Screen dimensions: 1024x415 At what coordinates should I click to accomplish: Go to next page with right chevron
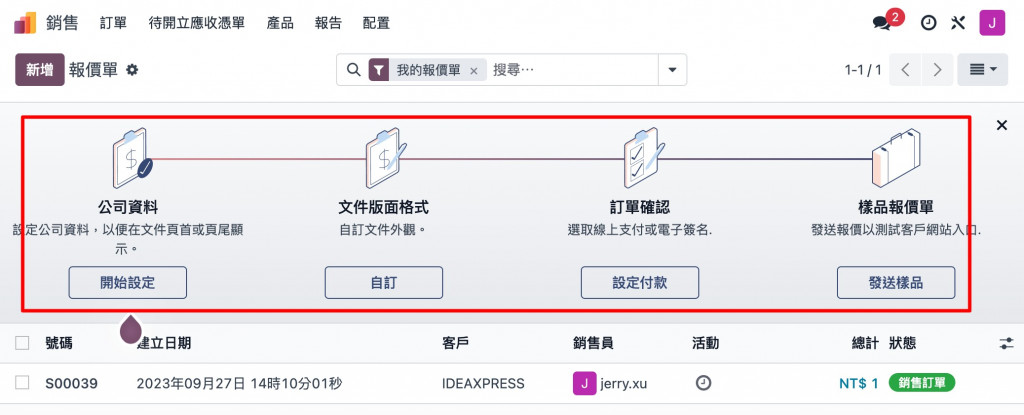coord(938,70)
